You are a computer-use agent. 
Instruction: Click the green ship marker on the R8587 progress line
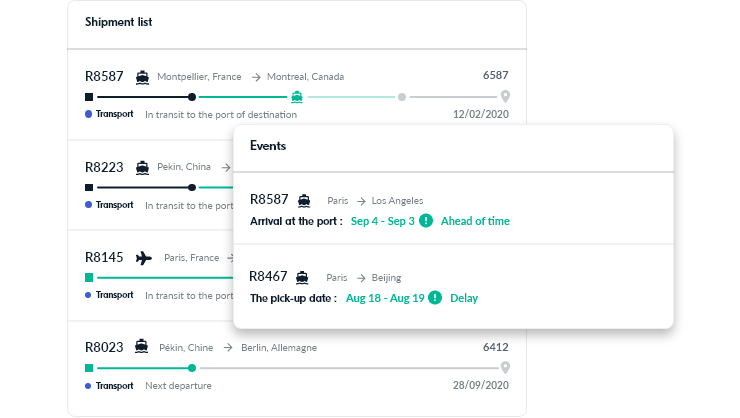297,97
